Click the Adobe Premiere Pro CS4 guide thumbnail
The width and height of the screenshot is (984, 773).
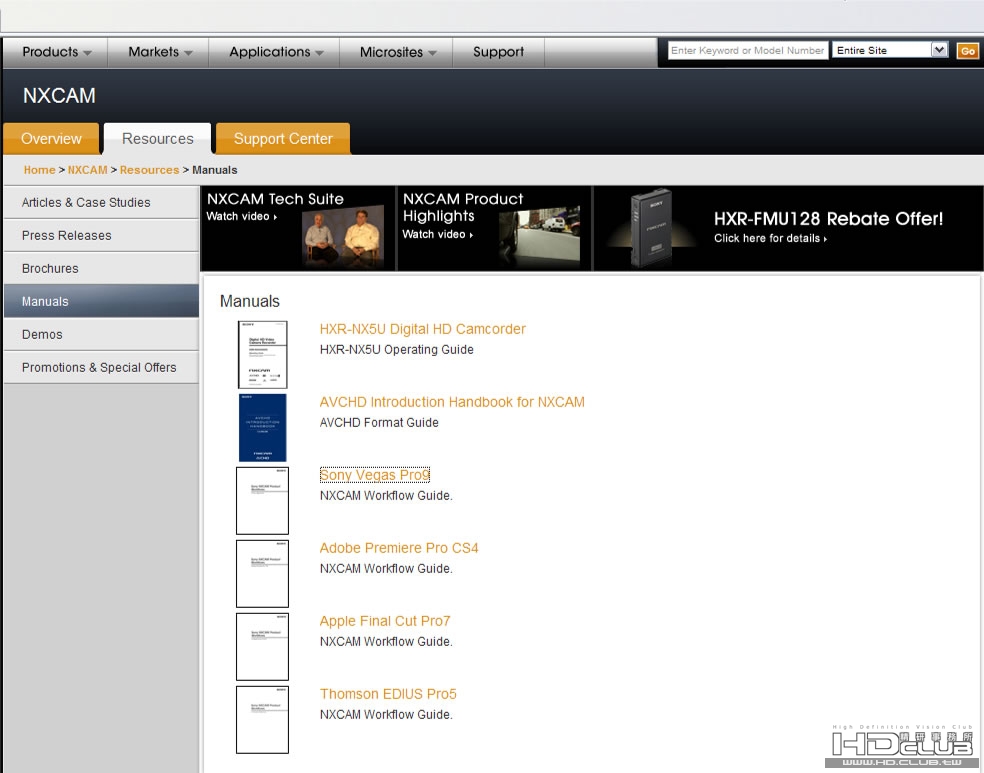(x=262, y=573)
